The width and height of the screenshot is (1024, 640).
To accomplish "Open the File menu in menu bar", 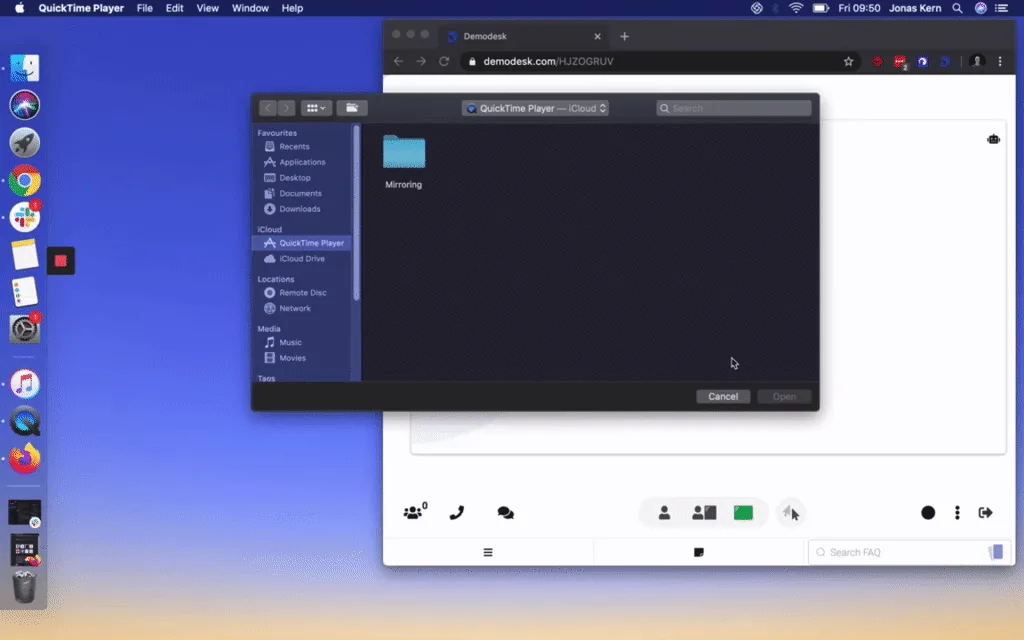I will click(x=144, y=8).
